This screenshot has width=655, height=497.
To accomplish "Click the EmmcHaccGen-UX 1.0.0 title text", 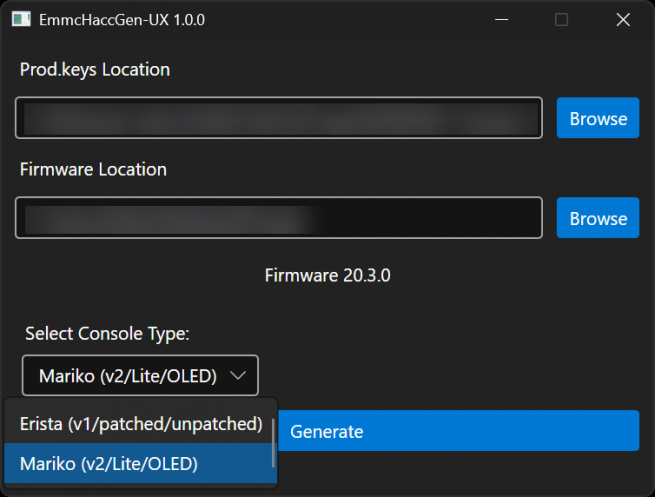I will pyautogui.click(x=122, y=19).
